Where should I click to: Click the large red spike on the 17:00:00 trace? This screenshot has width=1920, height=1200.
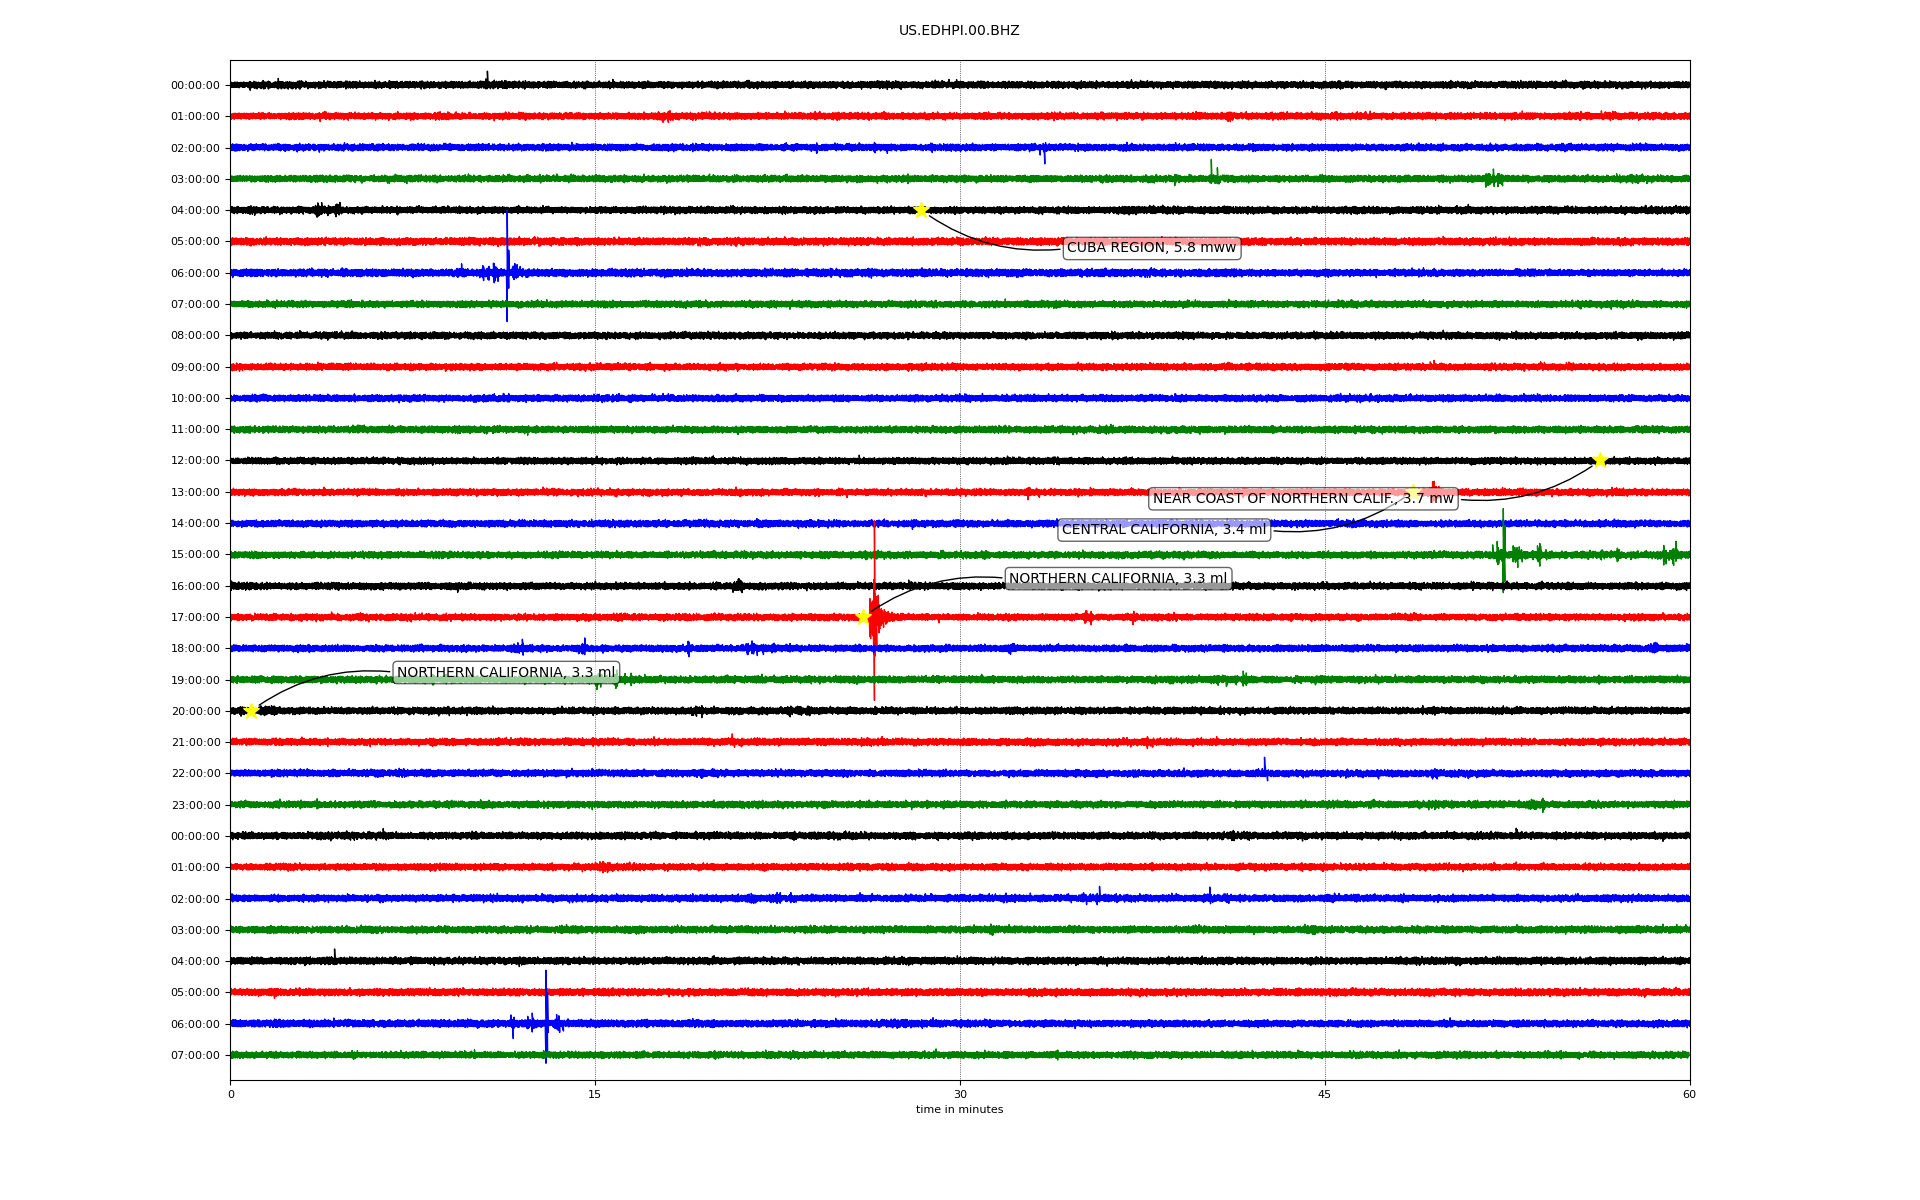click(x=874, y=600)
